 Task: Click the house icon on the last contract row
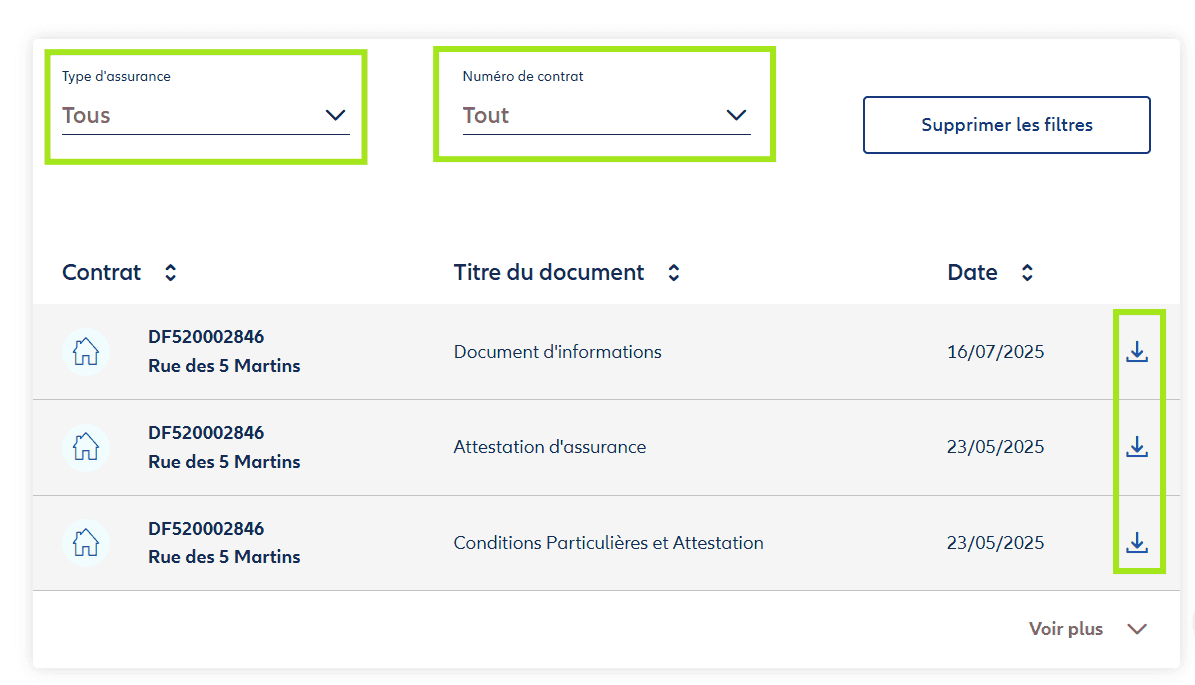(x=86, y=543)
